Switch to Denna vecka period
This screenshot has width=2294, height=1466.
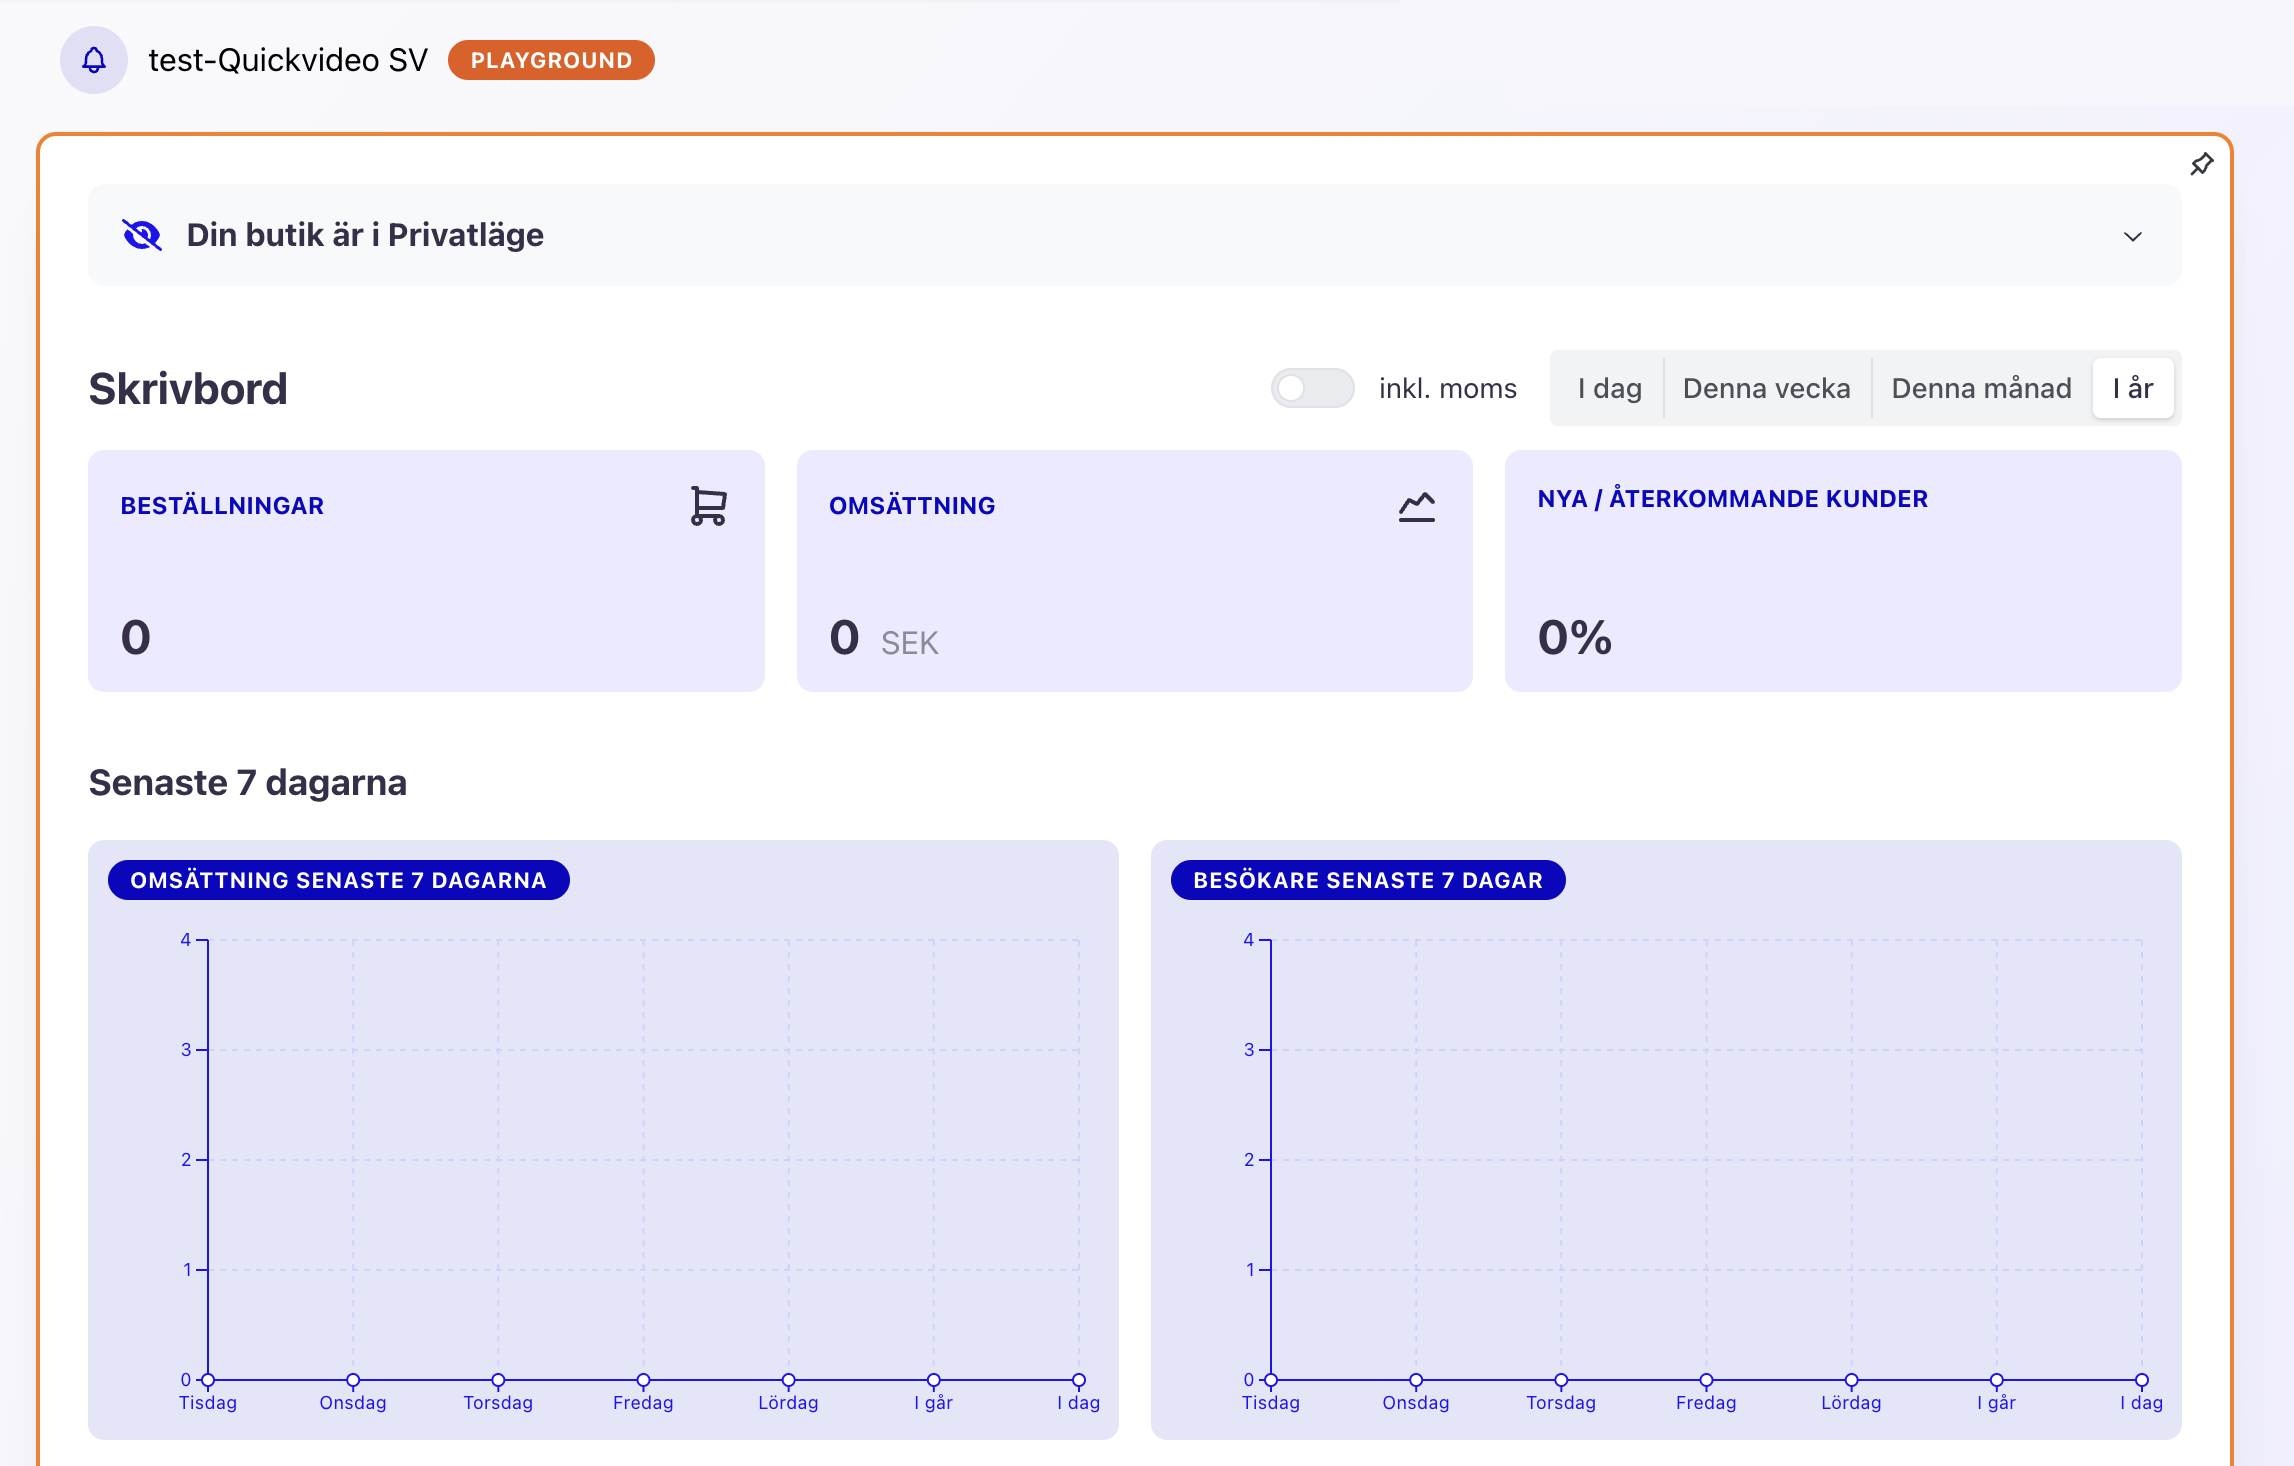pyautogui.click(x=1766, y=388)
